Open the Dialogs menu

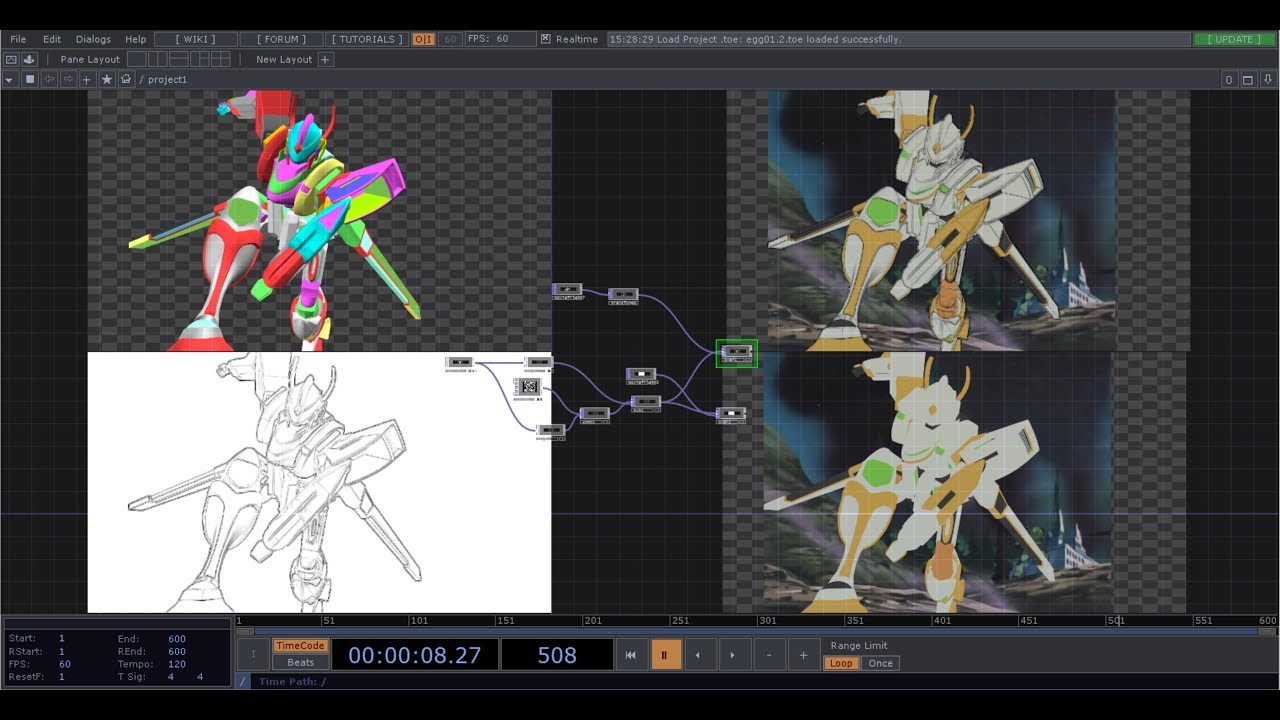pos(93,39)
